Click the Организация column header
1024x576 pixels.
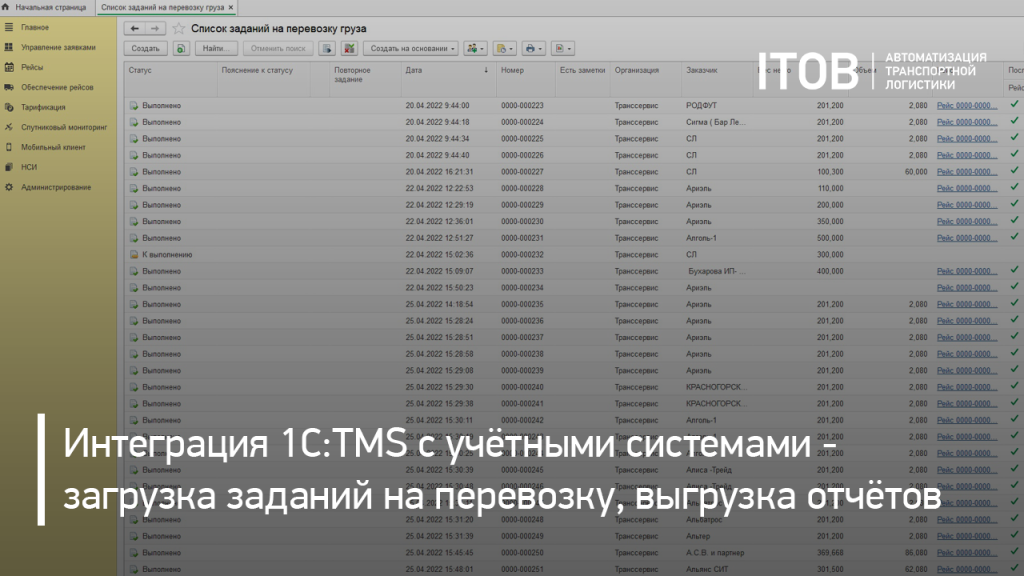click(x=646, y=79)
